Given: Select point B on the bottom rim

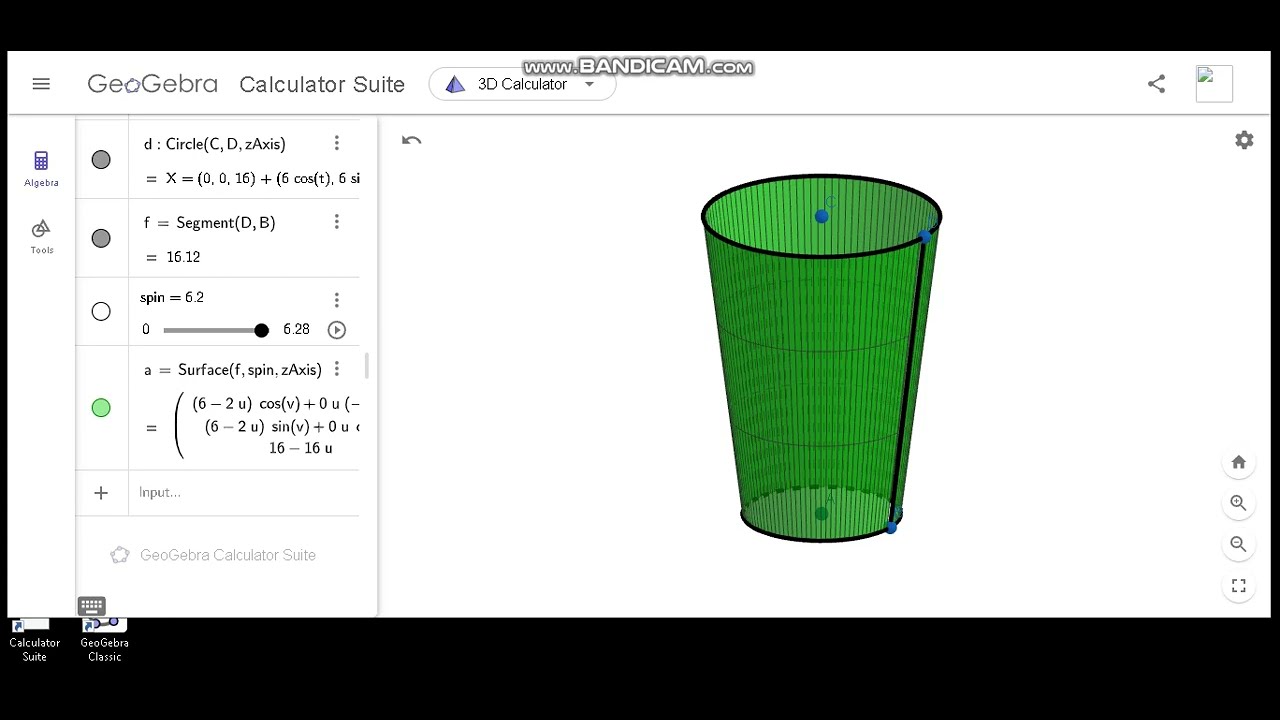Looking at the screenshot, I should 891,527.
